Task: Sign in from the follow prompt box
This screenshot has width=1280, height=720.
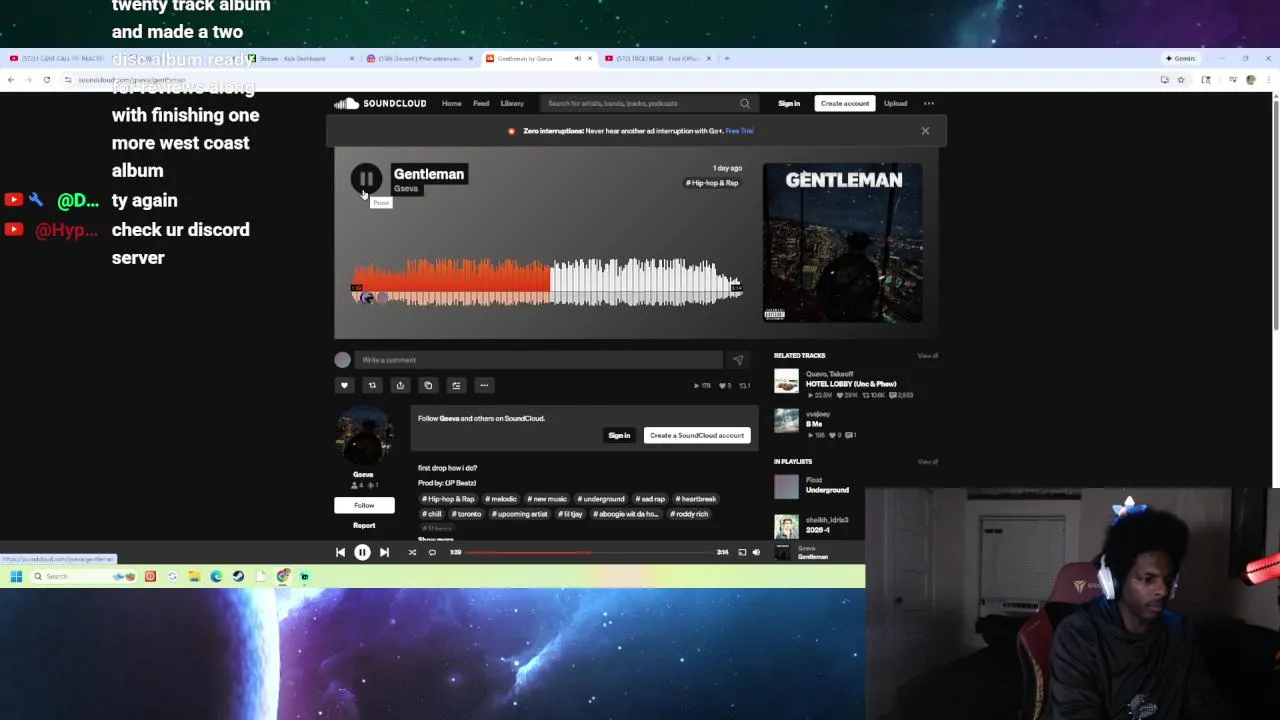Action: pyautogui.click(x=619, y=435)
